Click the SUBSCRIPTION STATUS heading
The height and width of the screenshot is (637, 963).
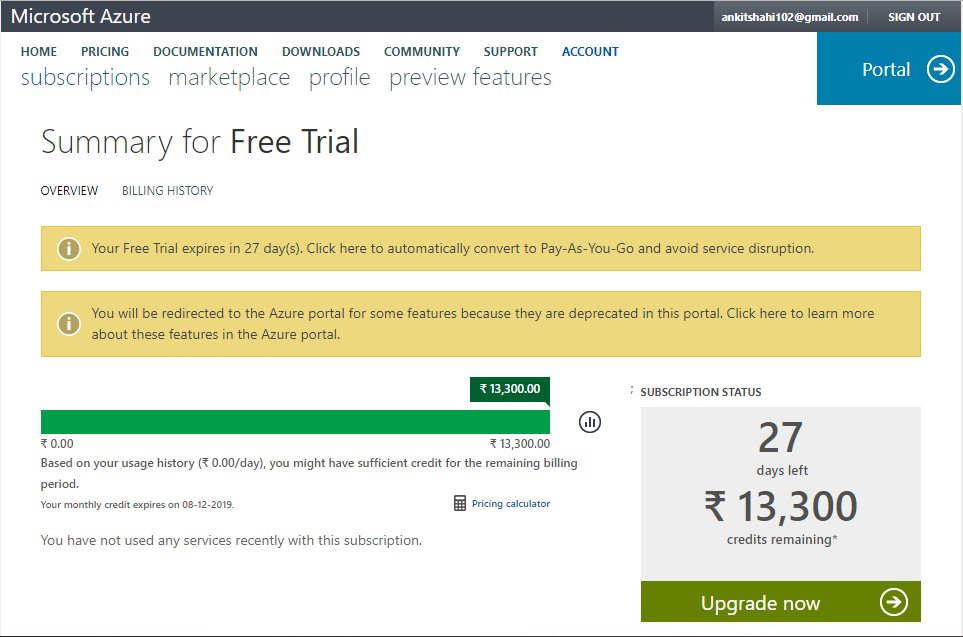[701, 392]
